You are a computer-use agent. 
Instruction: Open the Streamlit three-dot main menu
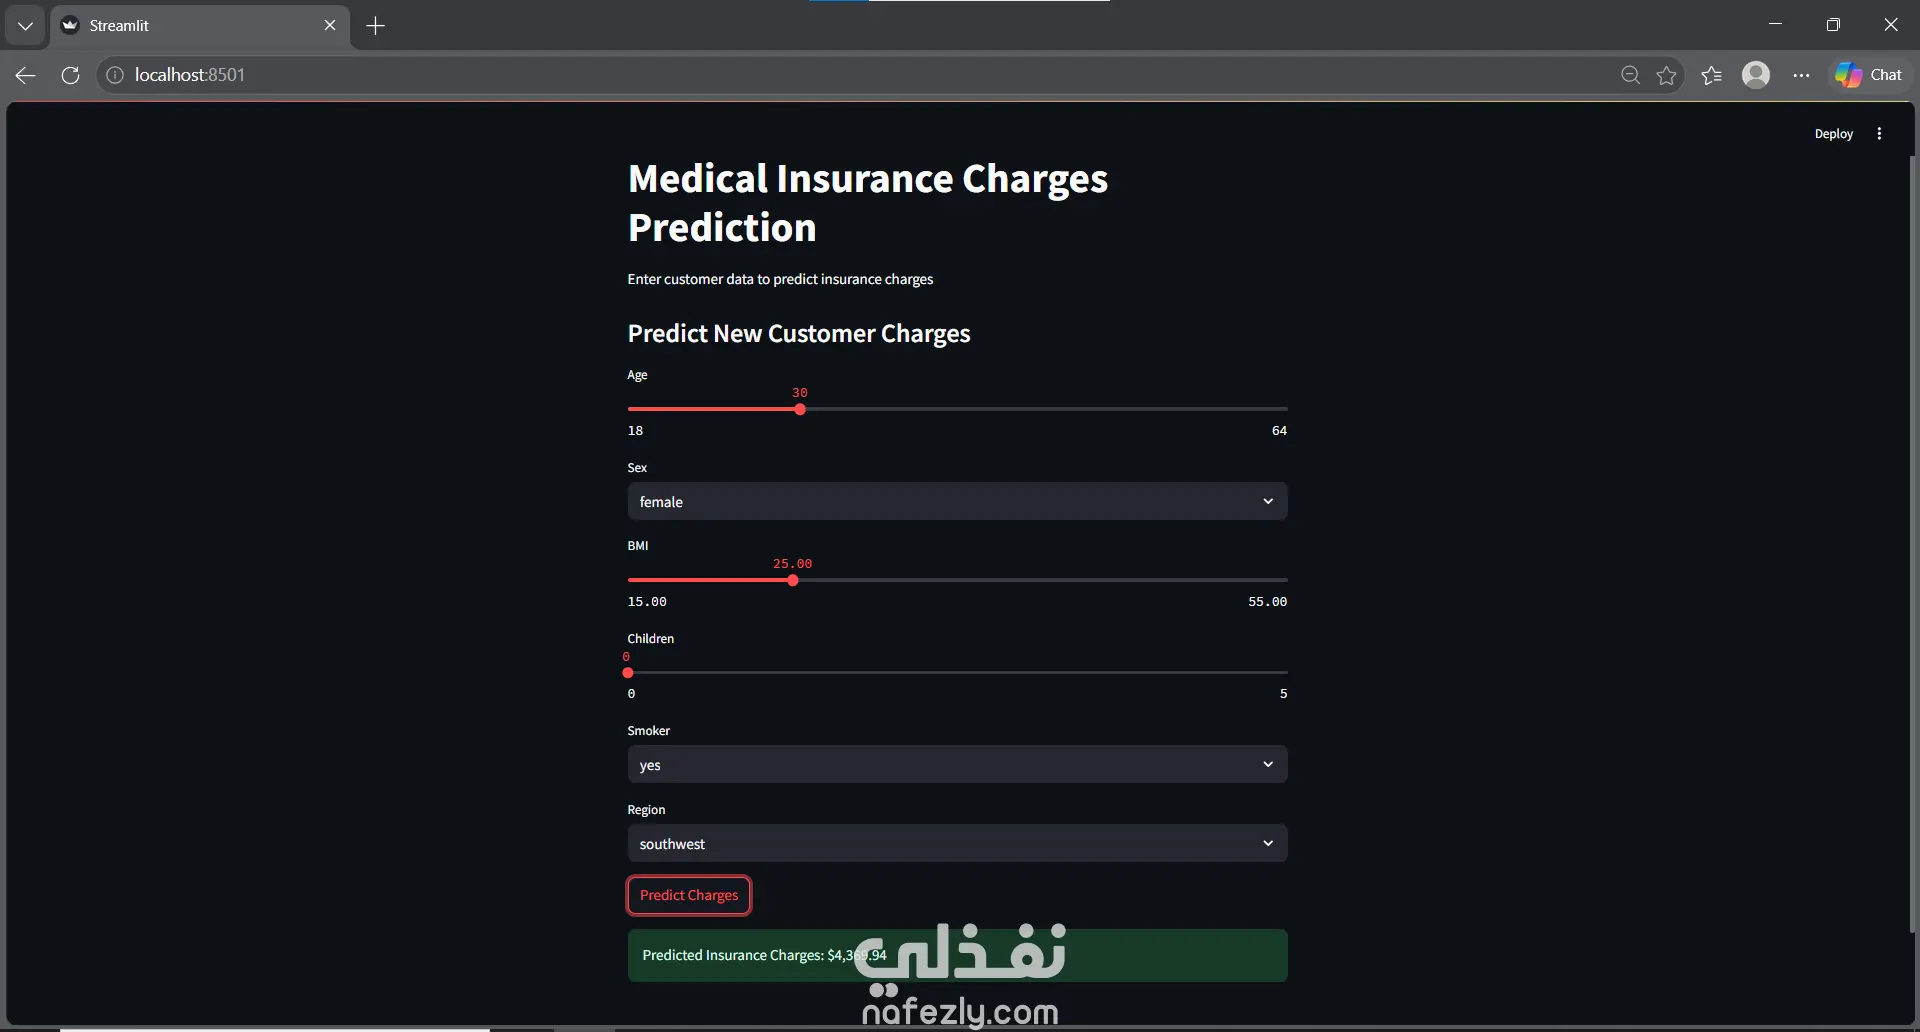(1879, 134)
